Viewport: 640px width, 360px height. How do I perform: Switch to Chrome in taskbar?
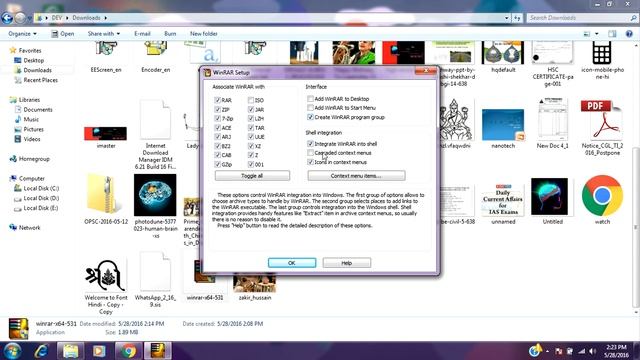(129, 351)
